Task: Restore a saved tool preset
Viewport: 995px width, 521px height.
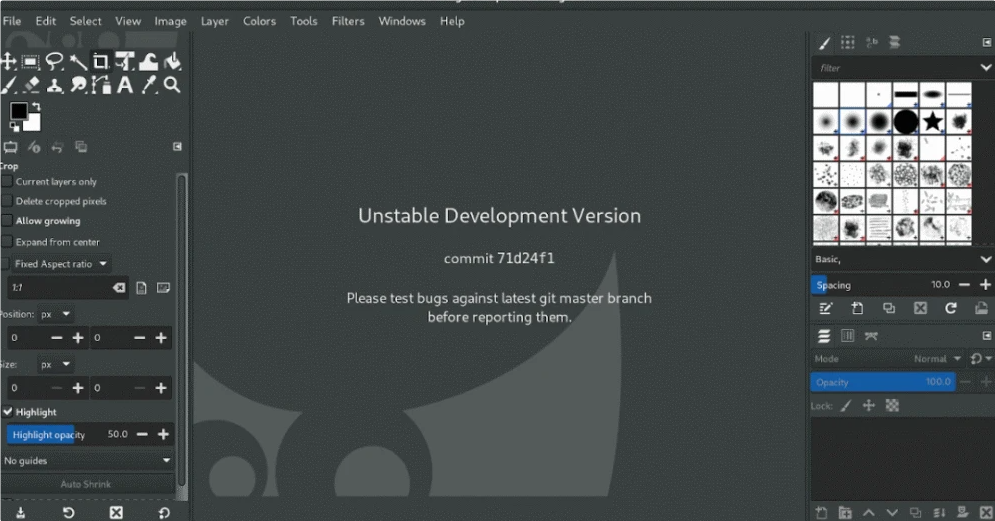Action: pyautogui.click(x=68, y=513)
